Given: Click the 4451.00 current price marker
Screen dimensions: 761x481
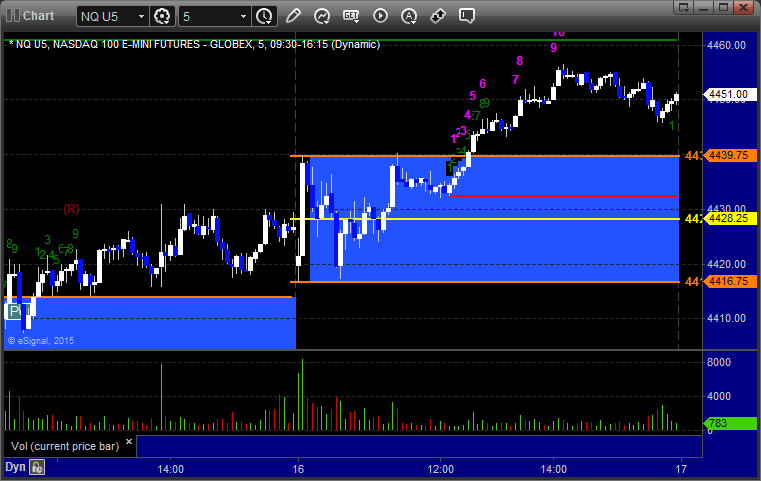Looking at the screenshot, I should [x=729, y=94].
